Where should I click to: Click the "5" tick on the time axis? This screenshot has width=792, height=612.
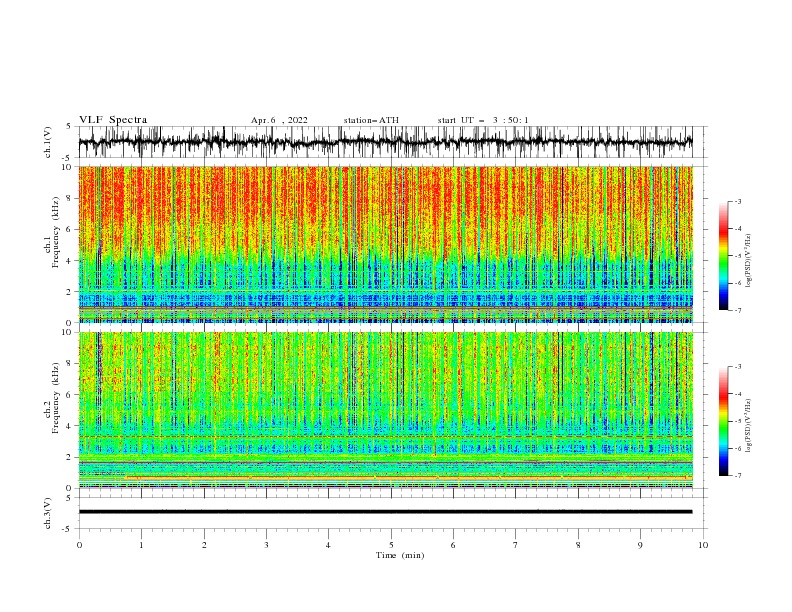pos(391,545)
